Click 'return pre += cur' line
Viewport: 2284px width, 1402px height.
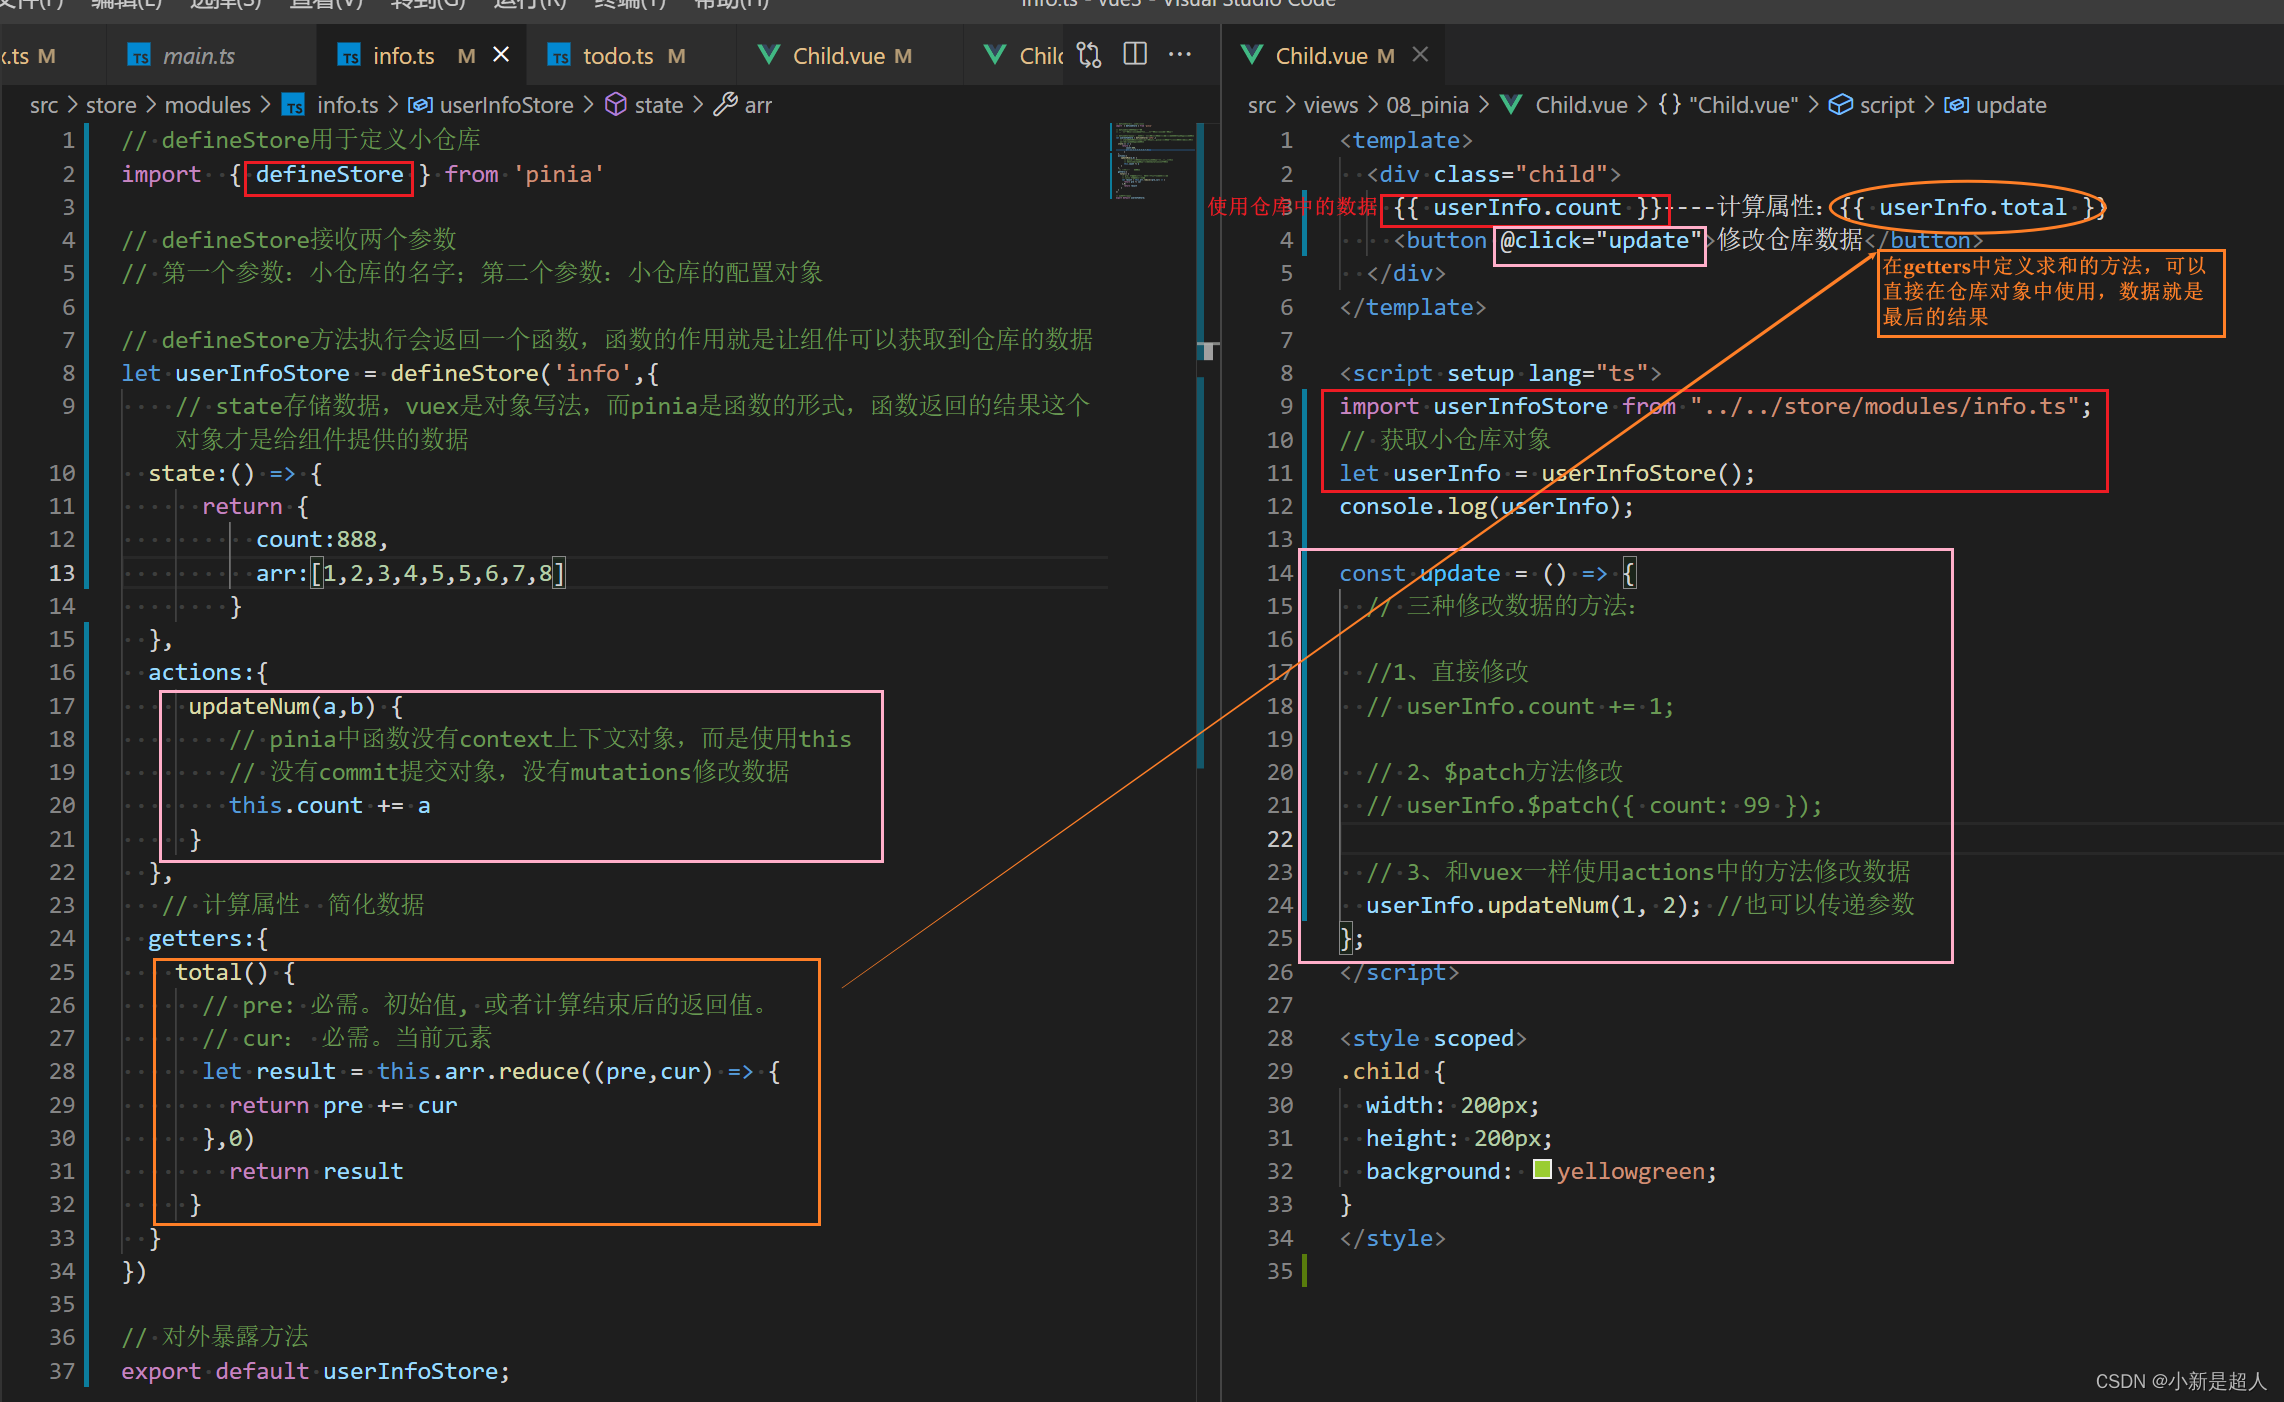pyautogui.click(x=343, y=1105)
